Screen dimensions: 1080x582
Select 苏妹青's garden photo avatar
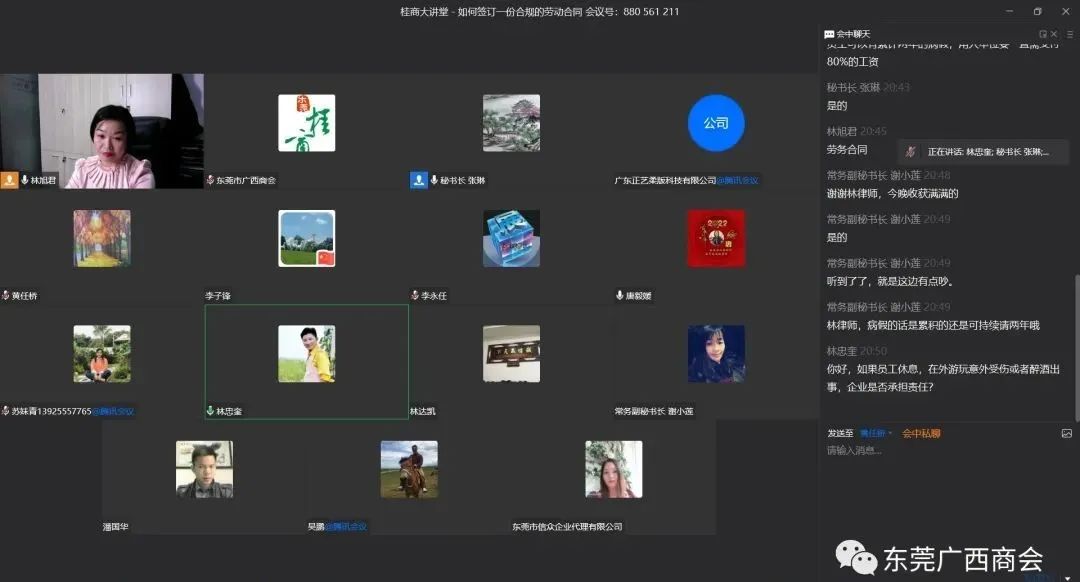[102, 354]
